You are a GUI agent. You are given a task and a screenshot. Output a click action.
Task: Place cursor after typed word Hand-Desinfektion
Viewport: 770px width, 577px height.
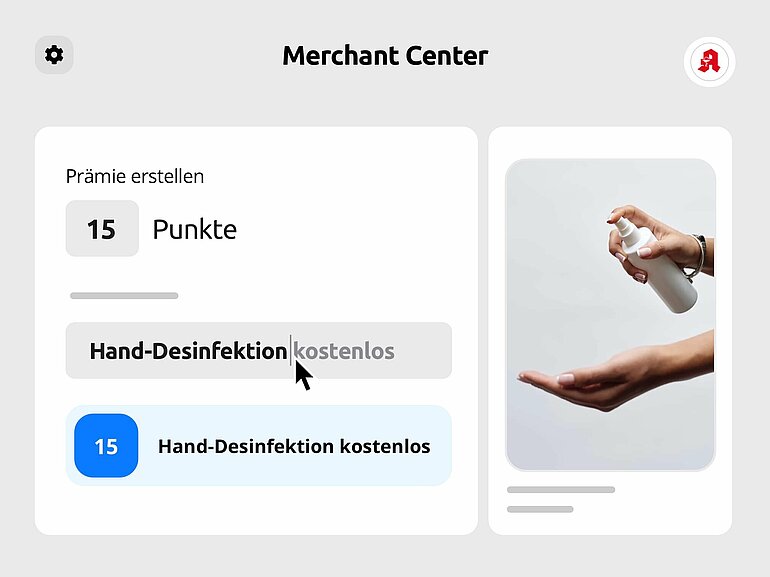click(289, 351)
